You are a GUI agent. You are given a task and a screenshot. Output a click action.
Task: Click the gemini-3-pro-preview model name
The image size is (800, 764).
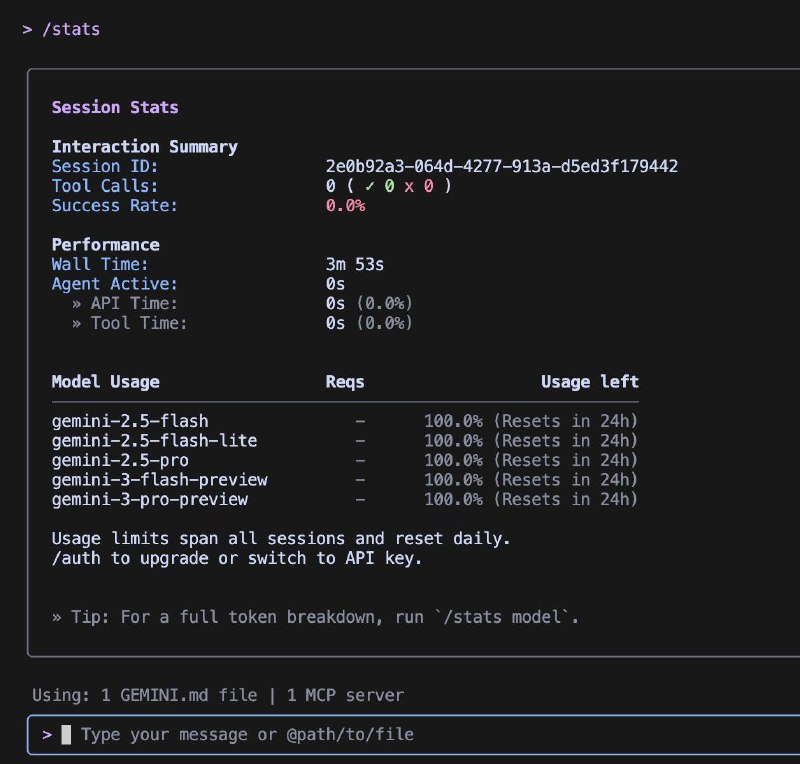149,499
